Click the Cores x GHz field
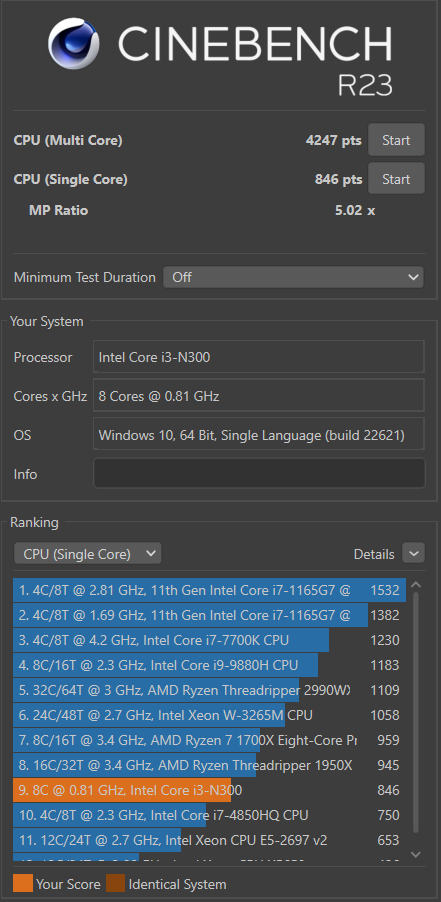The width and height of the screenshot is (441, 902). (x=259, y=396)
